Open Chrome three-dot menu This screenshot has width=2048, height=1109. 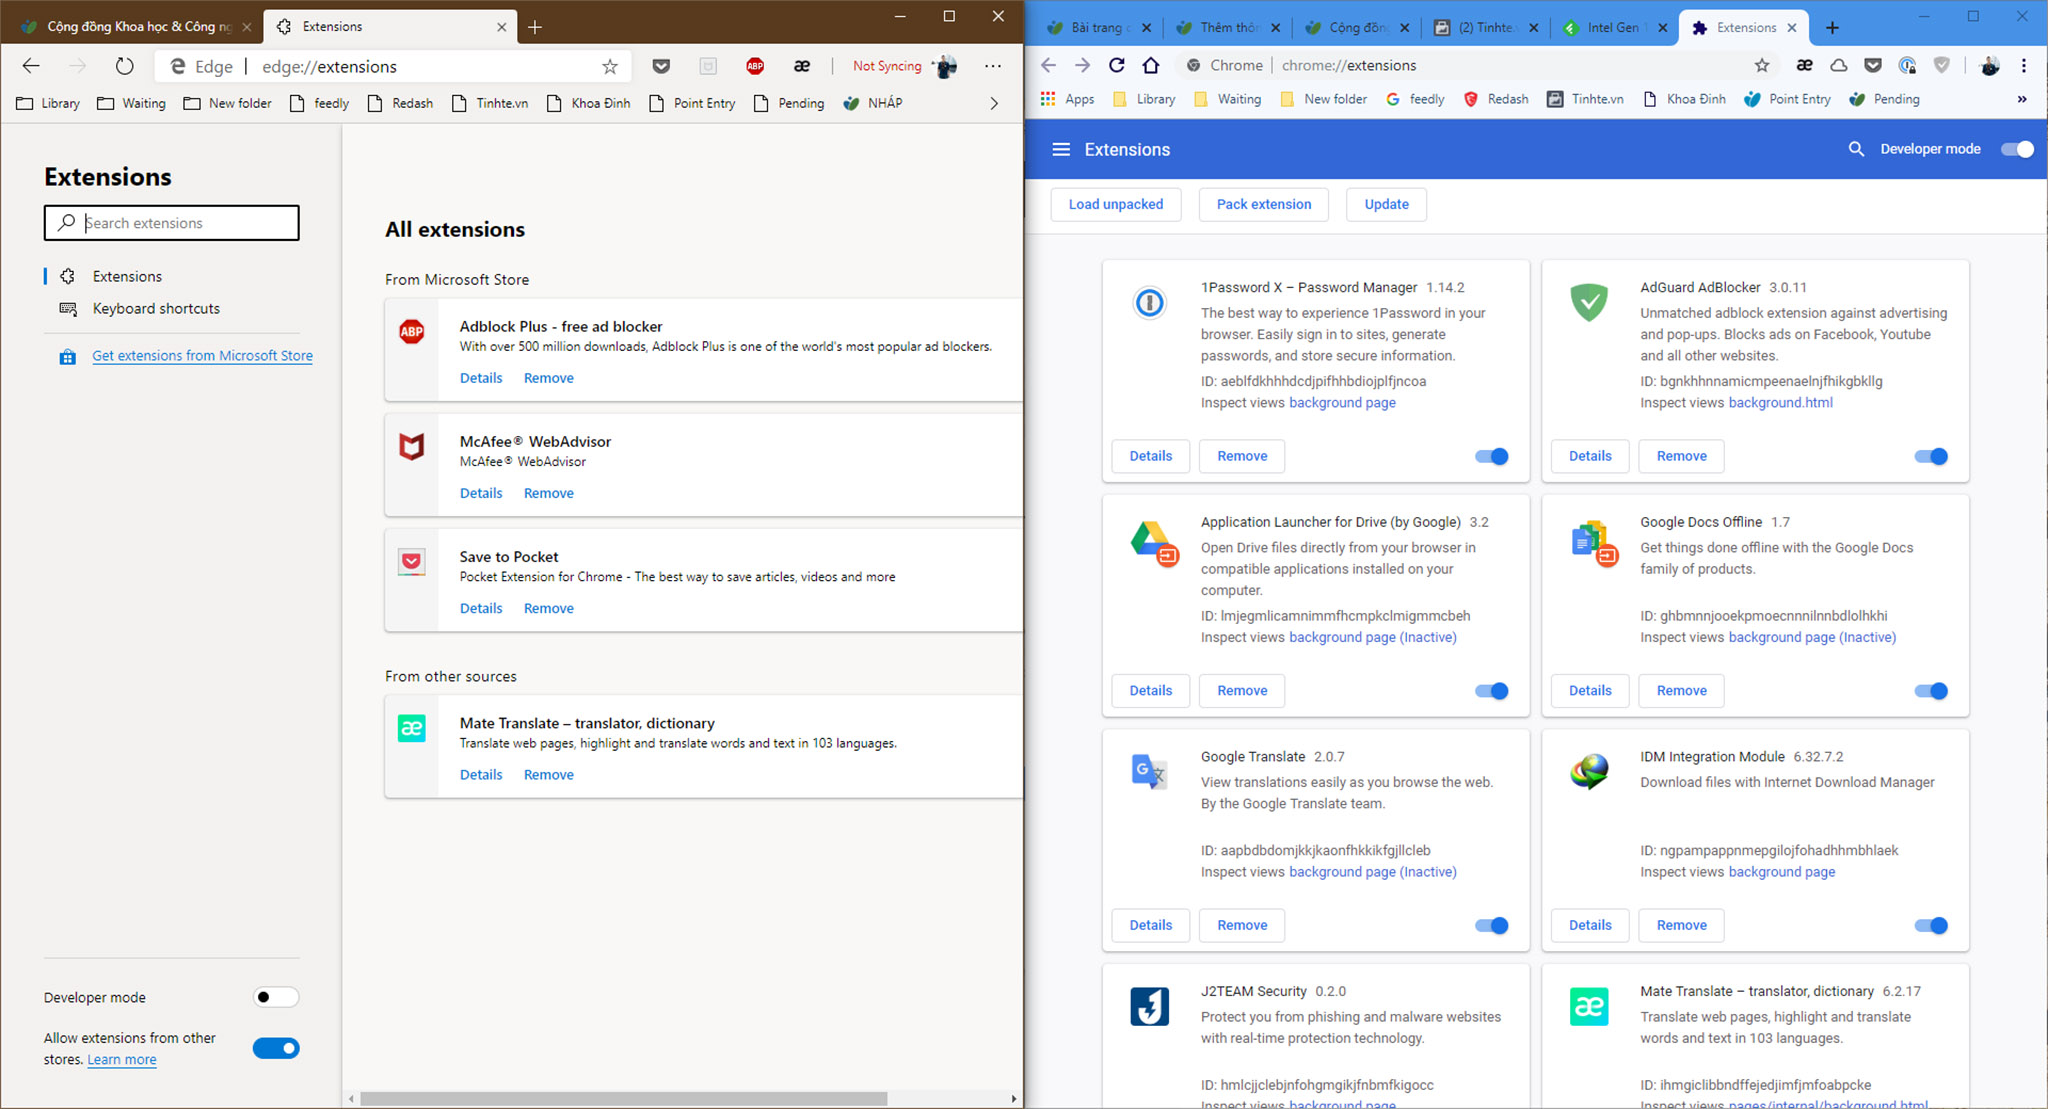click(x=2024, y=65)
